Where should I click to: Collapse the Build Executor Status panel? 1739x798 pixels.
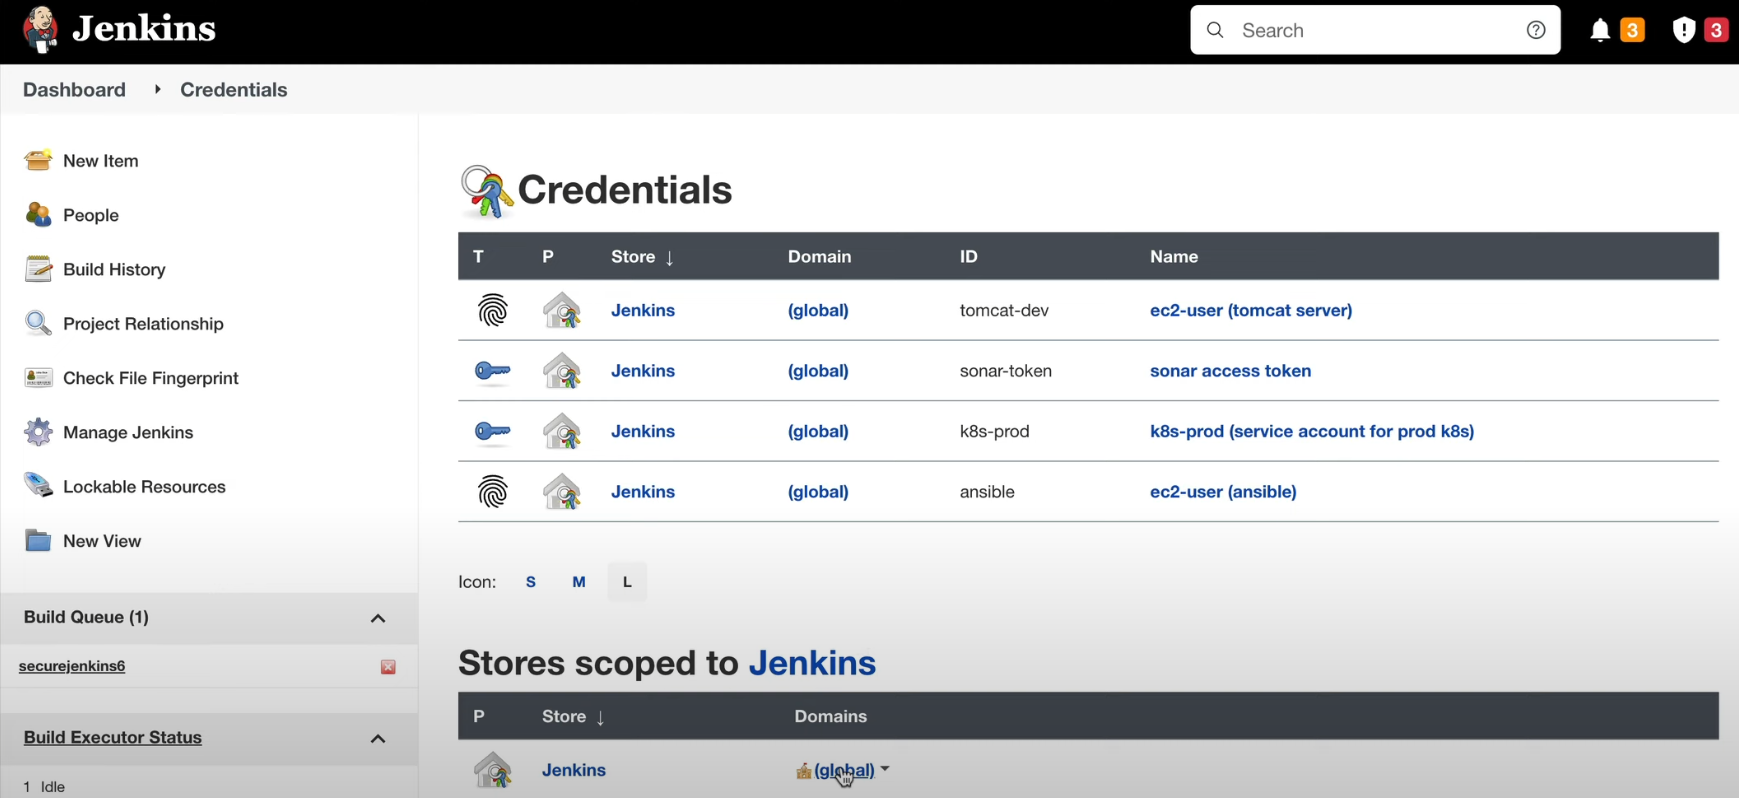[378, 739]
